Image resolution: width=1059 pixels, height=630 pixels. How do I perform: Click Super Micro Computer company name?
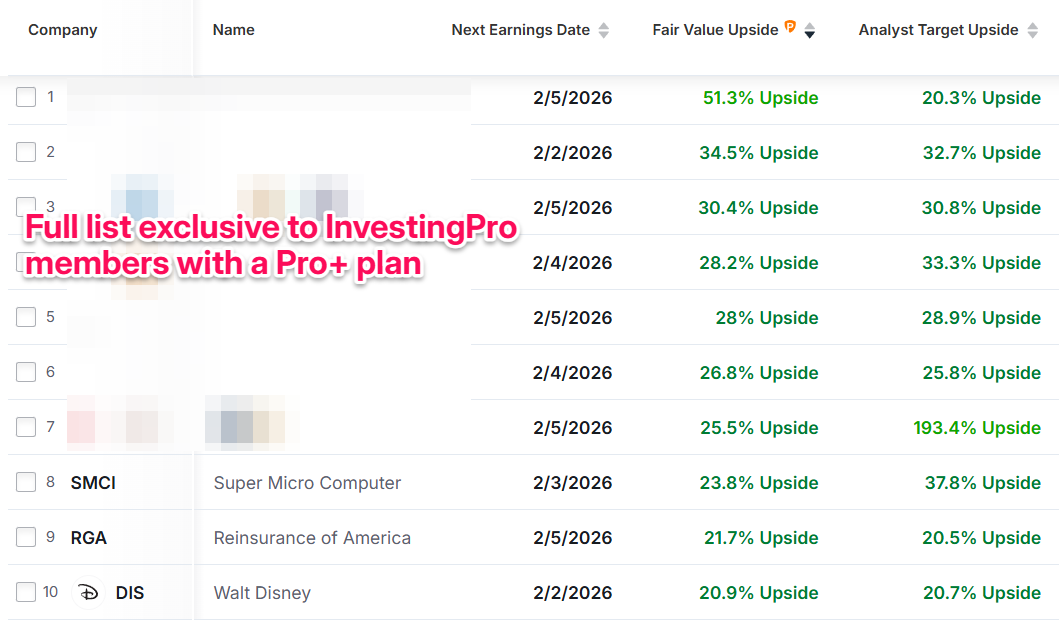307,483
